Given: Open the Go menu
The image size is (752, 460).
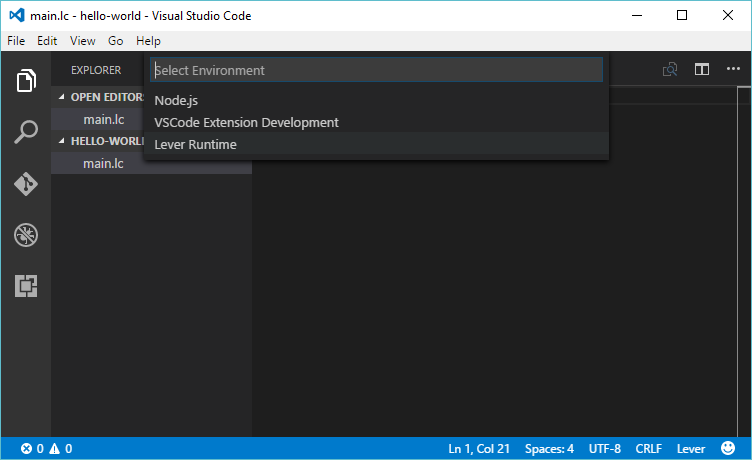Looking at the screenshot, I should point(116,41).
